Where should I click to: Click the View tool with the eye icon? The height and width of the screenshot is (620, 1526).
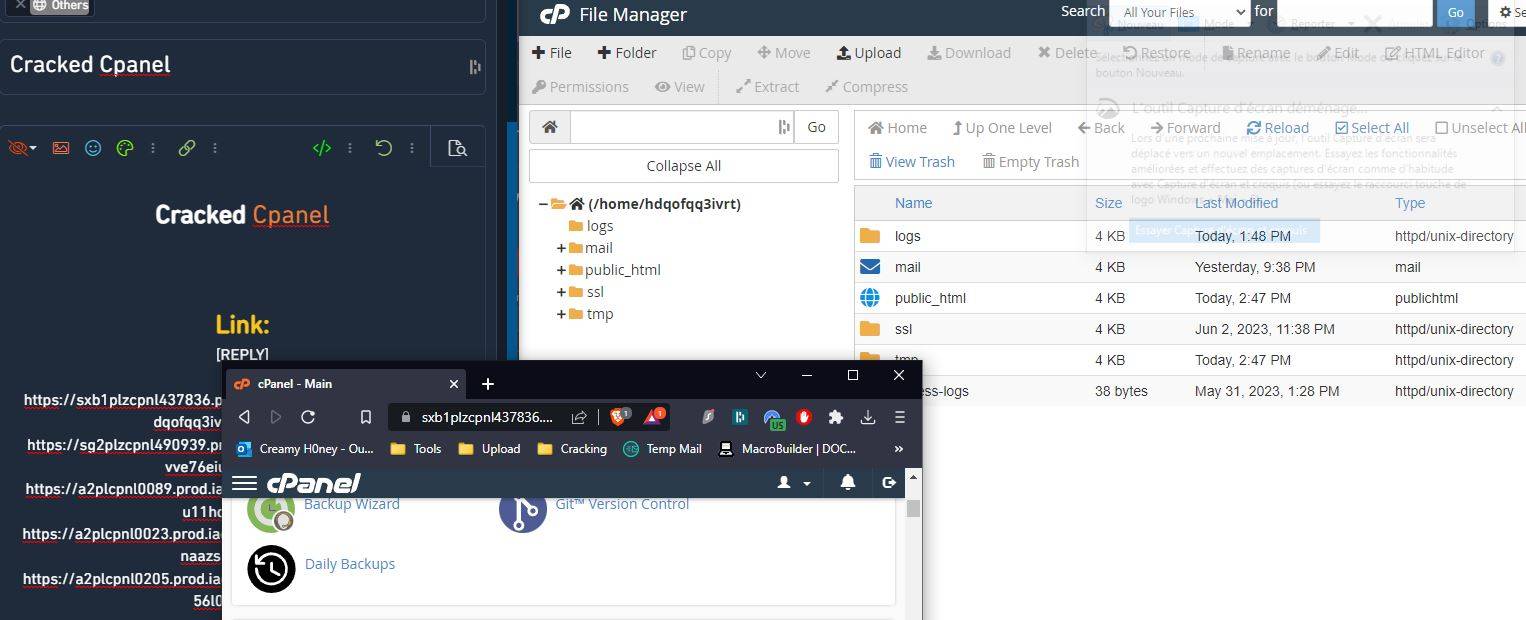coord(680,87)
